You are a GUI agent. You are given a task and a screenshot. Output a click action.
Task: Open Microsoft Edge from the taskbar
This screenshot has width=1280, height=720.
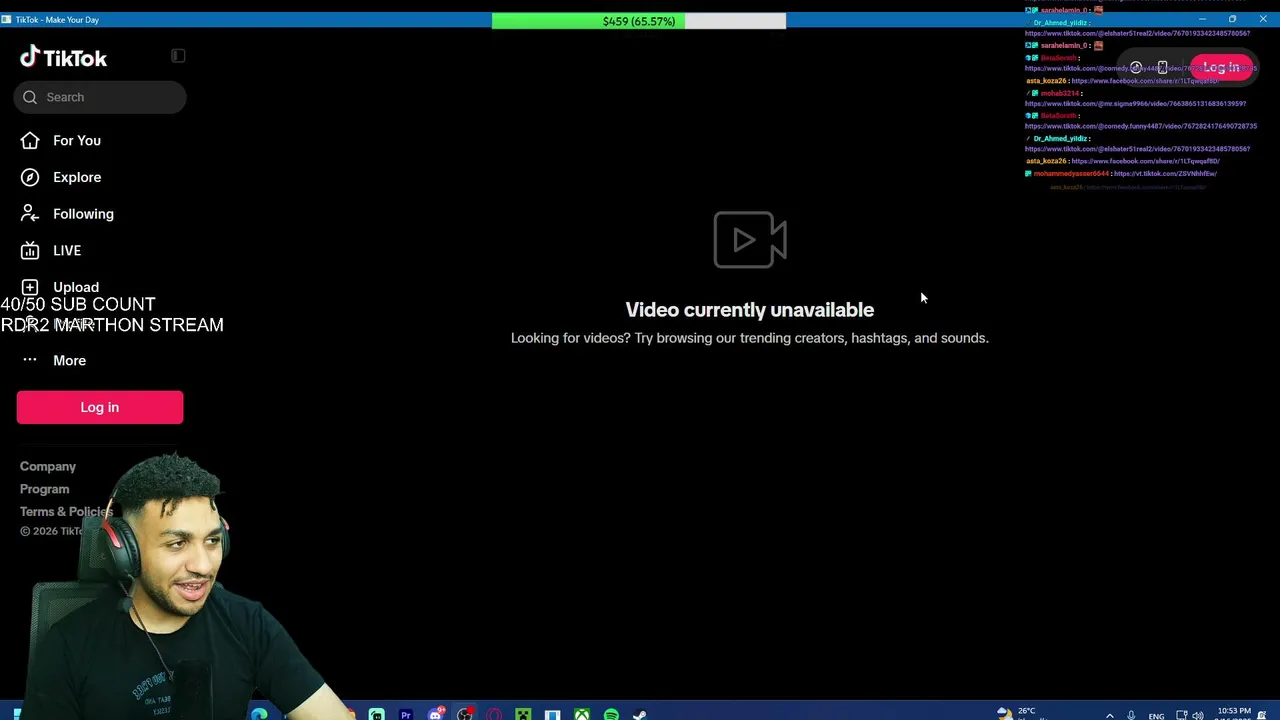click(x=259, y=714)
